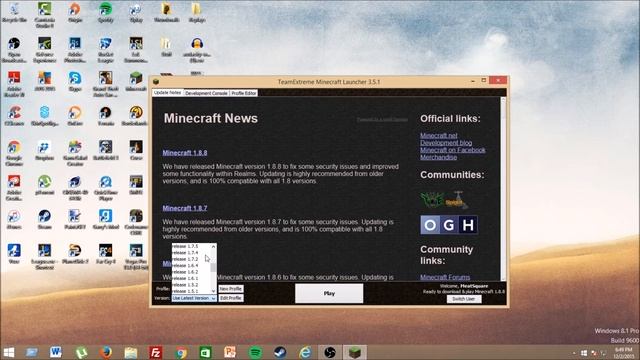Open the Minecraft Forums community link
The width and height of the screenshot is (640, 360).
click(x=445, y=277)
